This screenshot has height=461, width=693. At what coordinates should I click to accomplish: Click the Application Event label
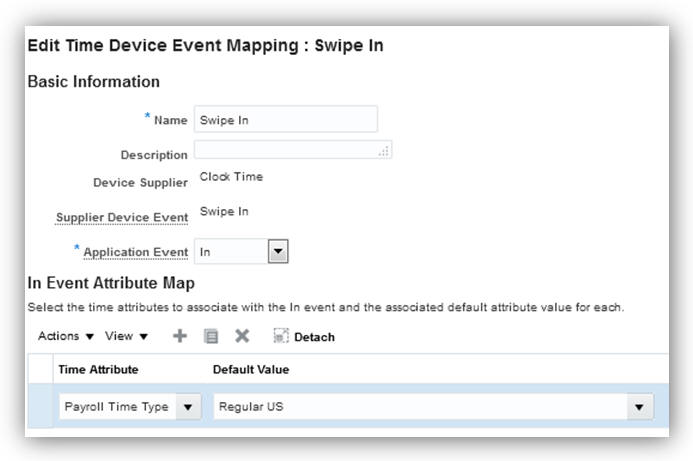pyautogui.click(x=135, y=252)
